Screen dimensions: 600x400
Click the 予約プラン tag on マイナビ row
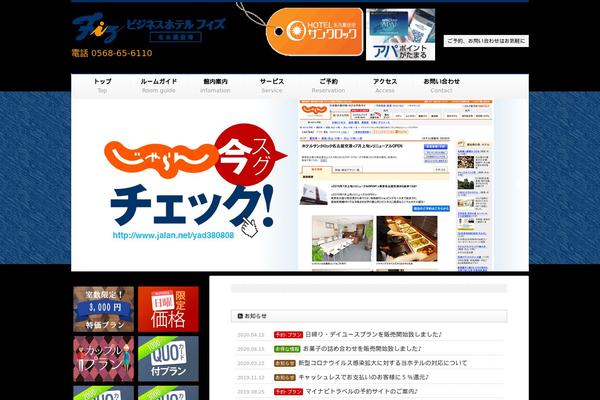coord(288,392)
